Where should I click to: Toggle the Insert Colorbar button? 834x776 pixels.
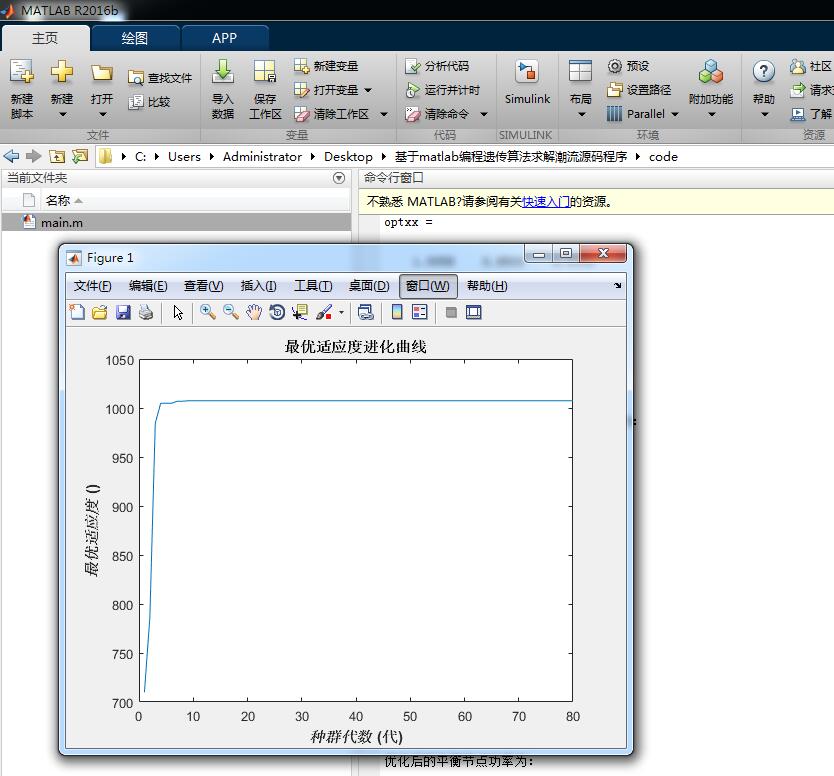coord(397,312)
